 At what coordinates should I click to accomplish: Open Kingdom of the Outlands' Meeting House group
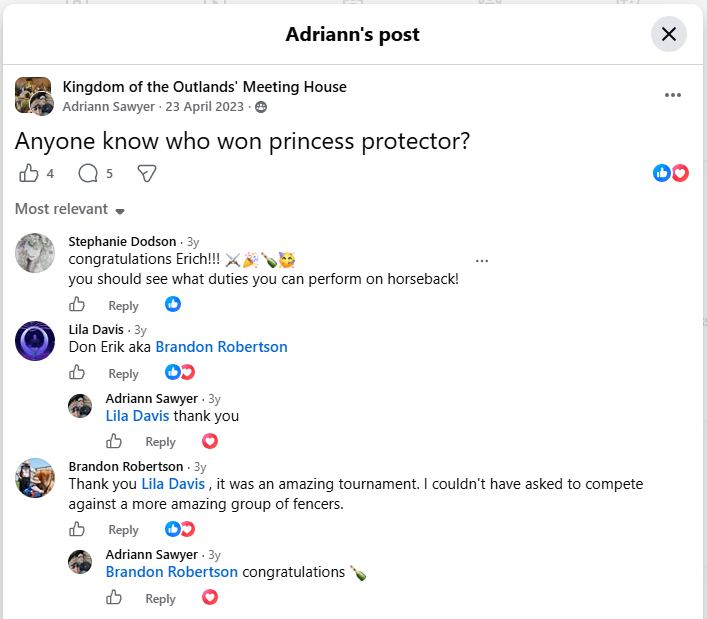[204, 87]
